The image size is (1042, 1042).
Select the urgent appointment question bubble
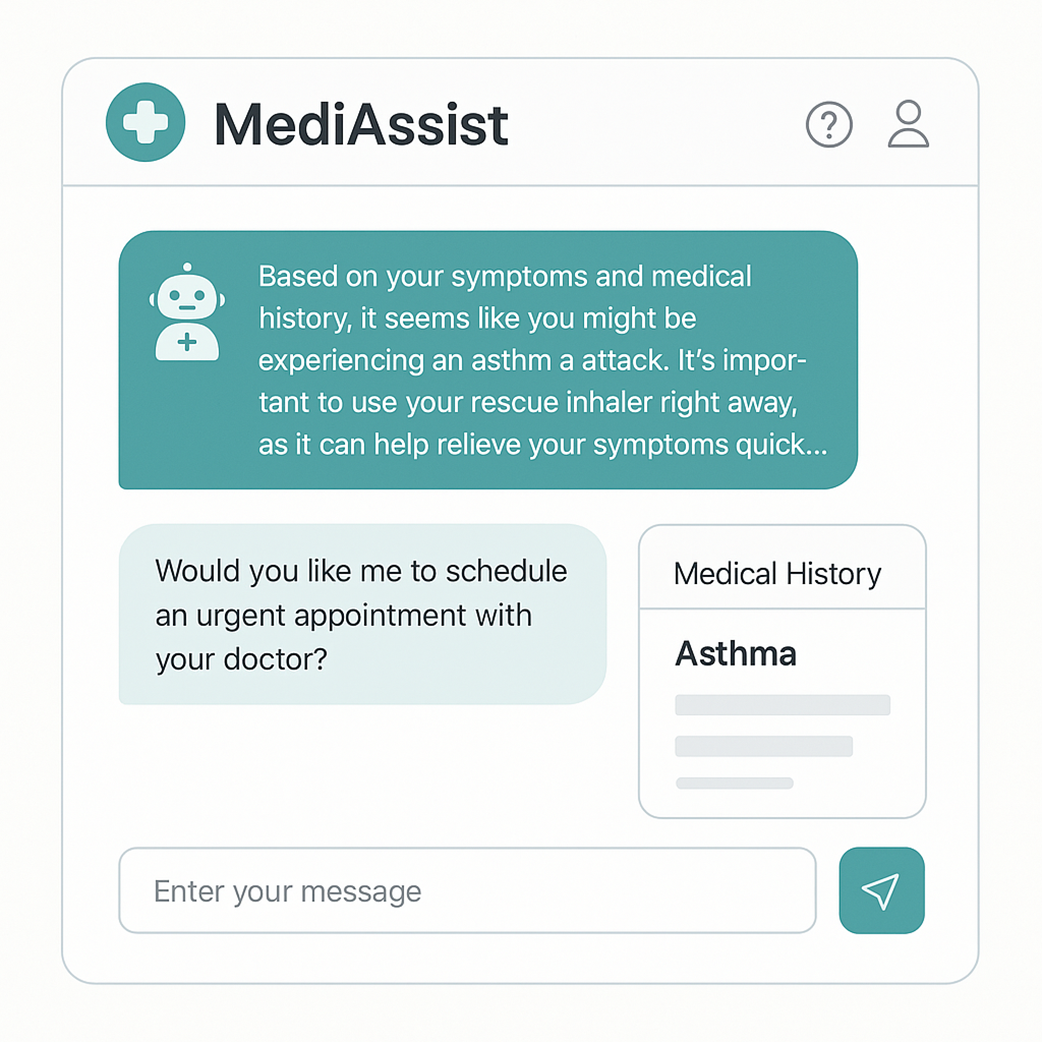tap(362, 614)
